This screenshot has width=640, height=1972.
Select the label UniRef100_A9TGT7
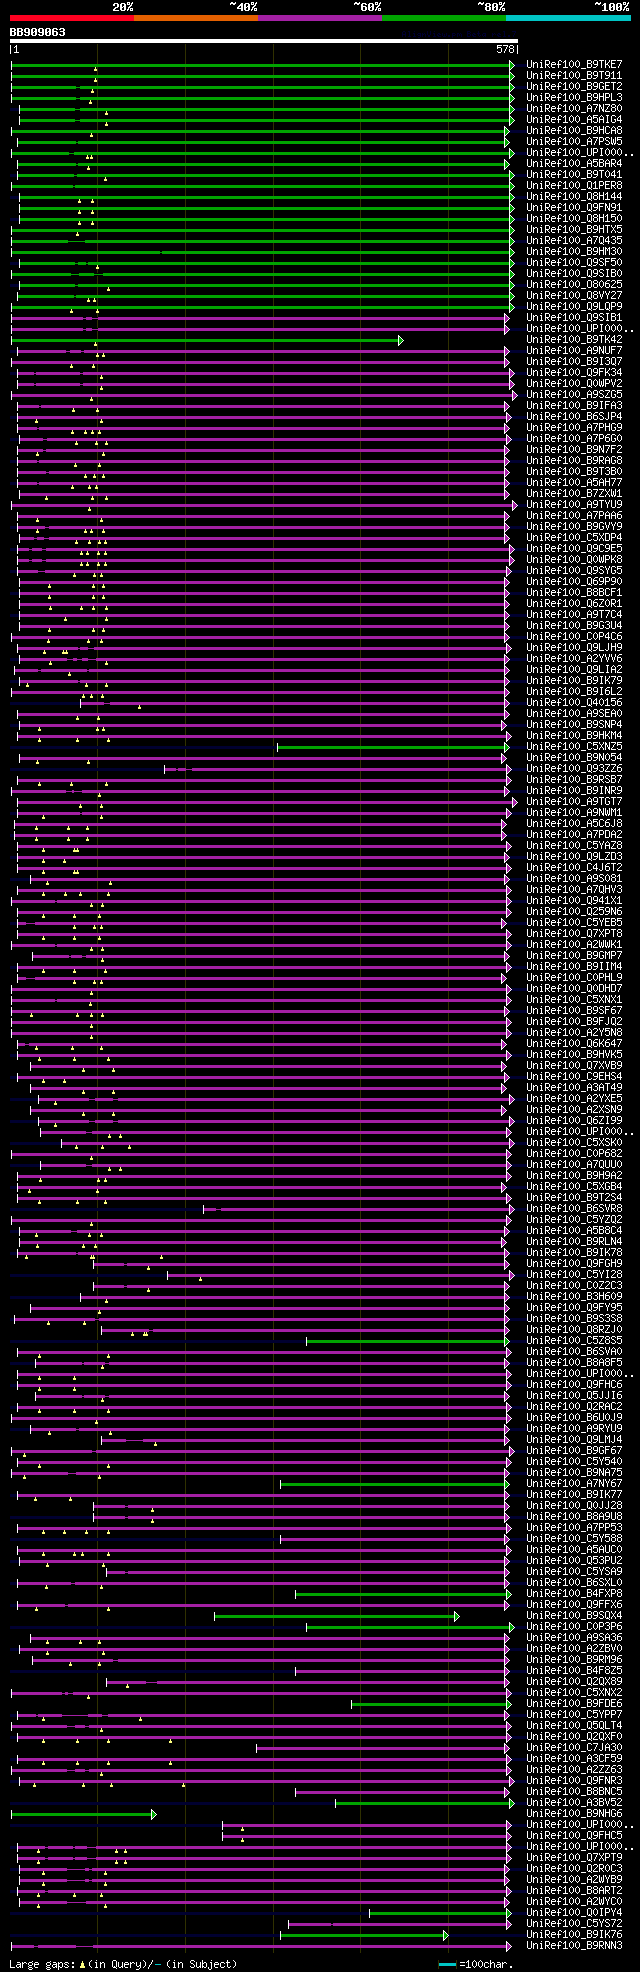tap(574, 801)
